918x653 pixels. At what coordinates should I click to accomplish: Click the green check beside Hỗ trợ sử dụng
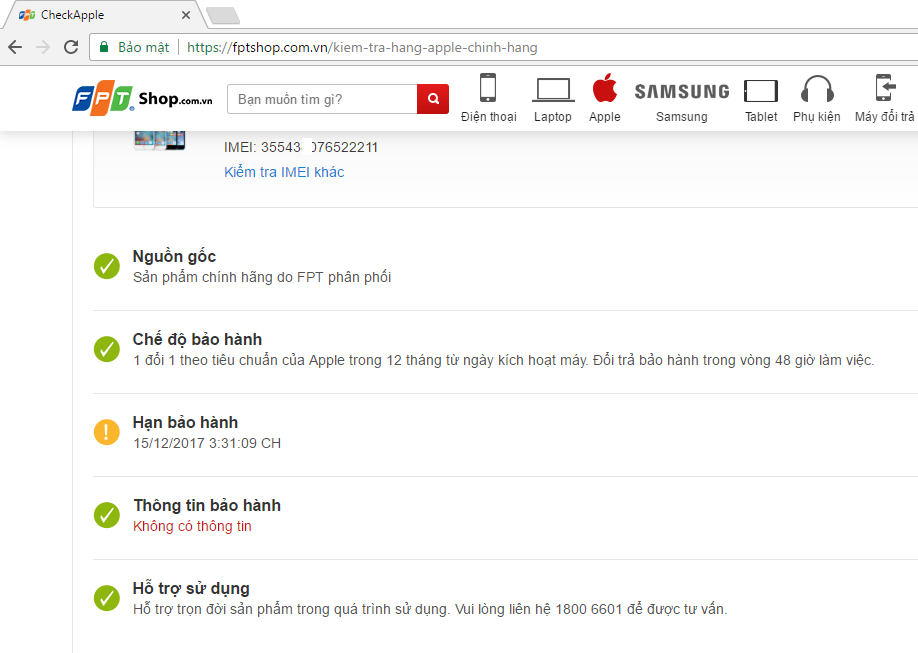pyautogui.click(x=107, y=598)
